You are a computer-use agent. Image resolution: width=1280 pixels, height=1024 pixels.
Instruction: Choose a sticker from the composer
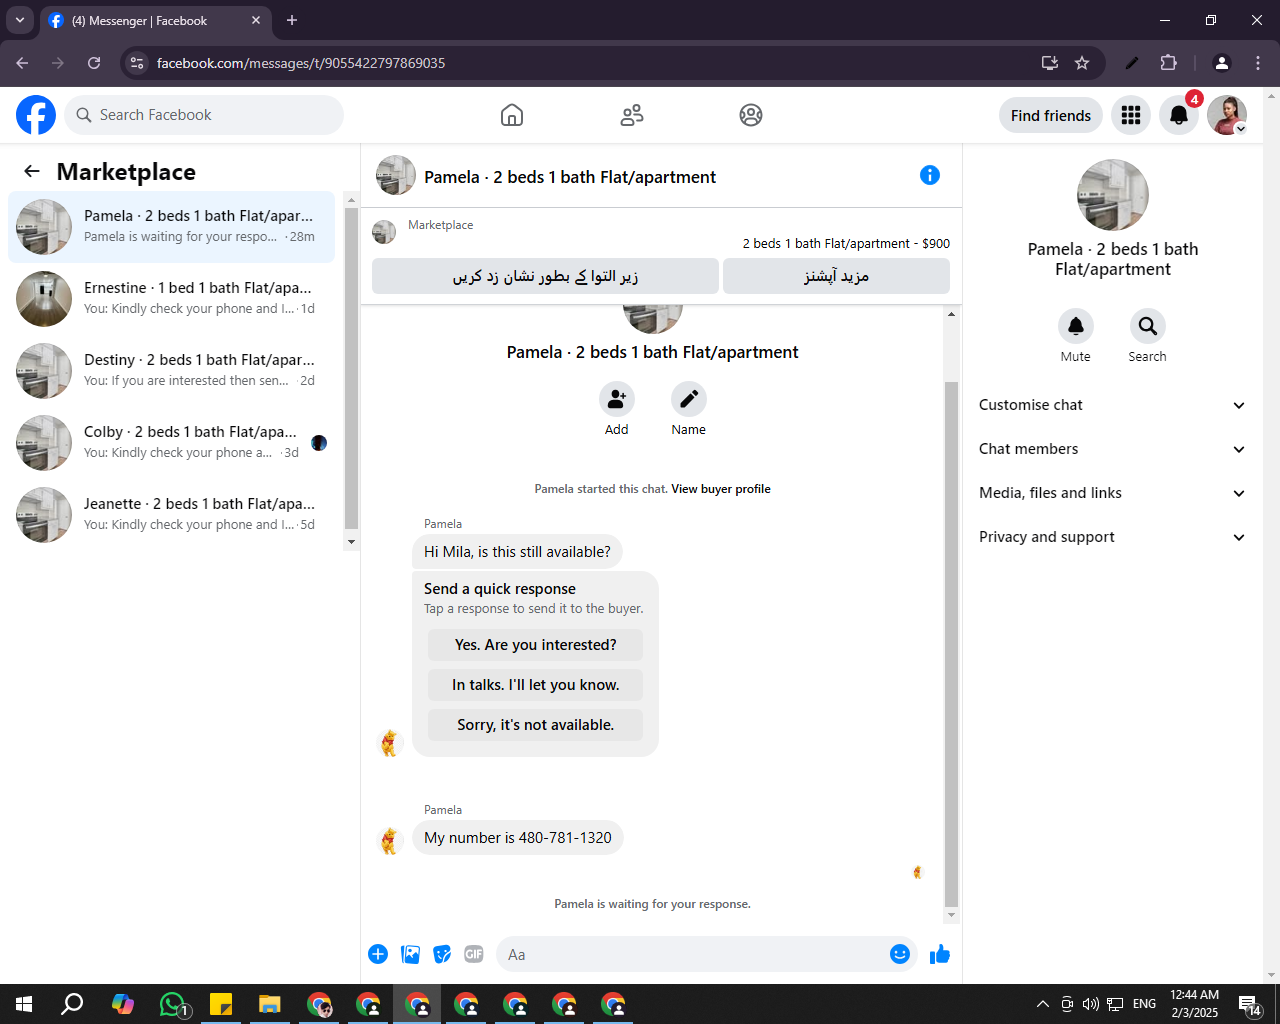[442, 954]
